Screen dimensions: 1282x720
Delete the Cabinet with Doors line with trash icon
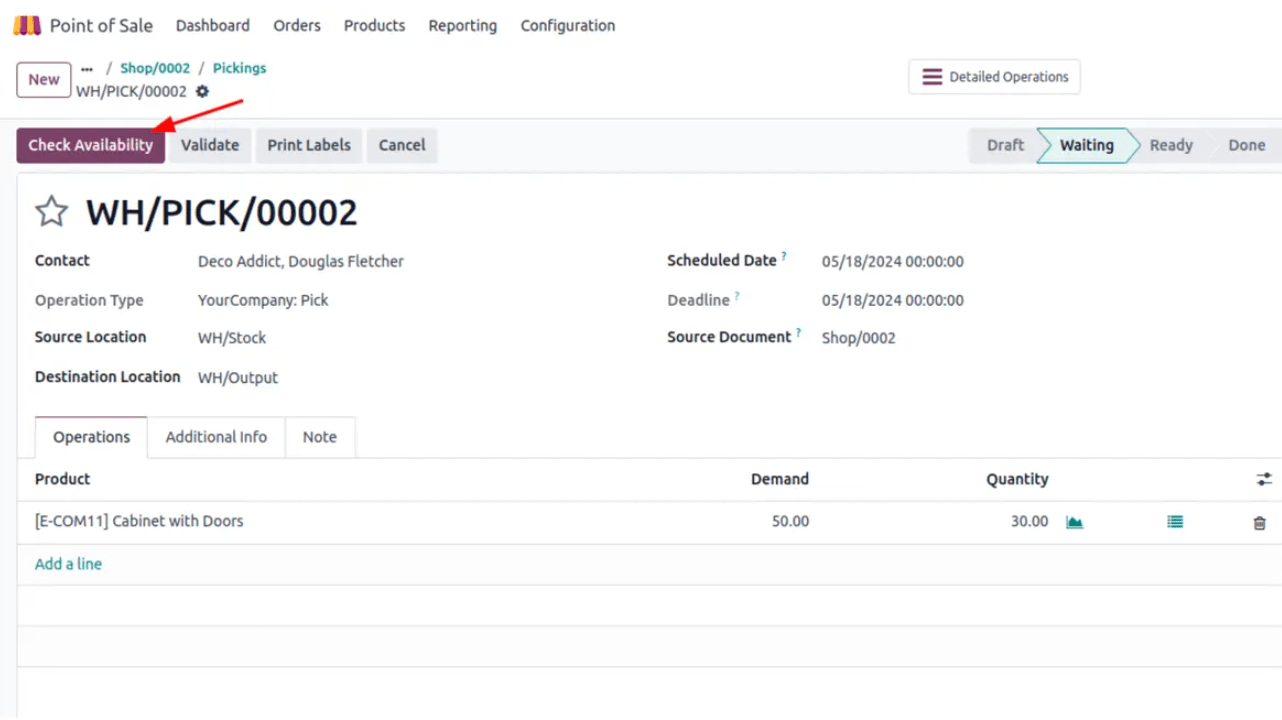[x=1259, y=522]
